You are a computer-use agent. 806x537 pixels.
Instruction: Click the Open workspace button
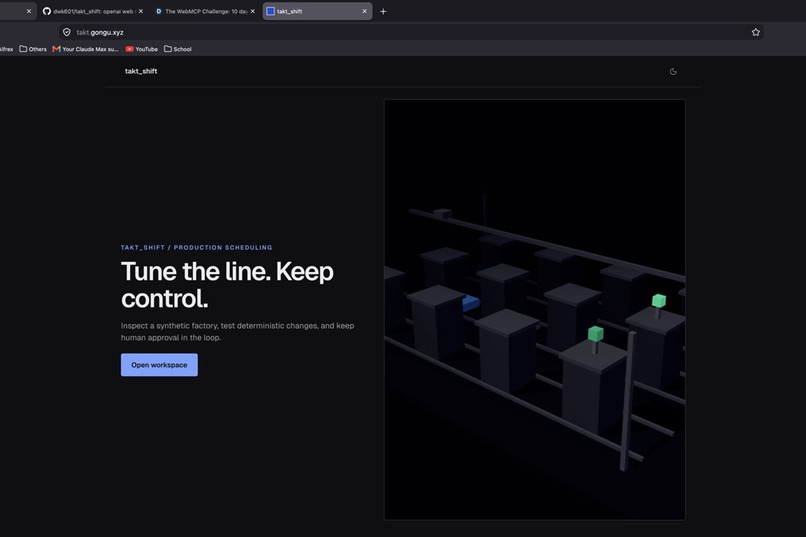[x=159, y=365]
